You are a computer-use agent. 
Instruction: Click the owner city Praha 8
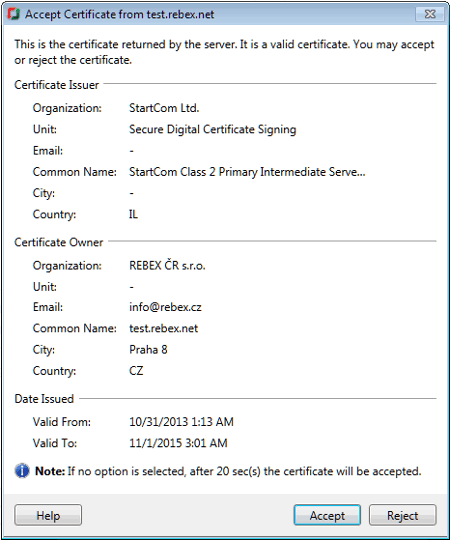coord(148,350)
